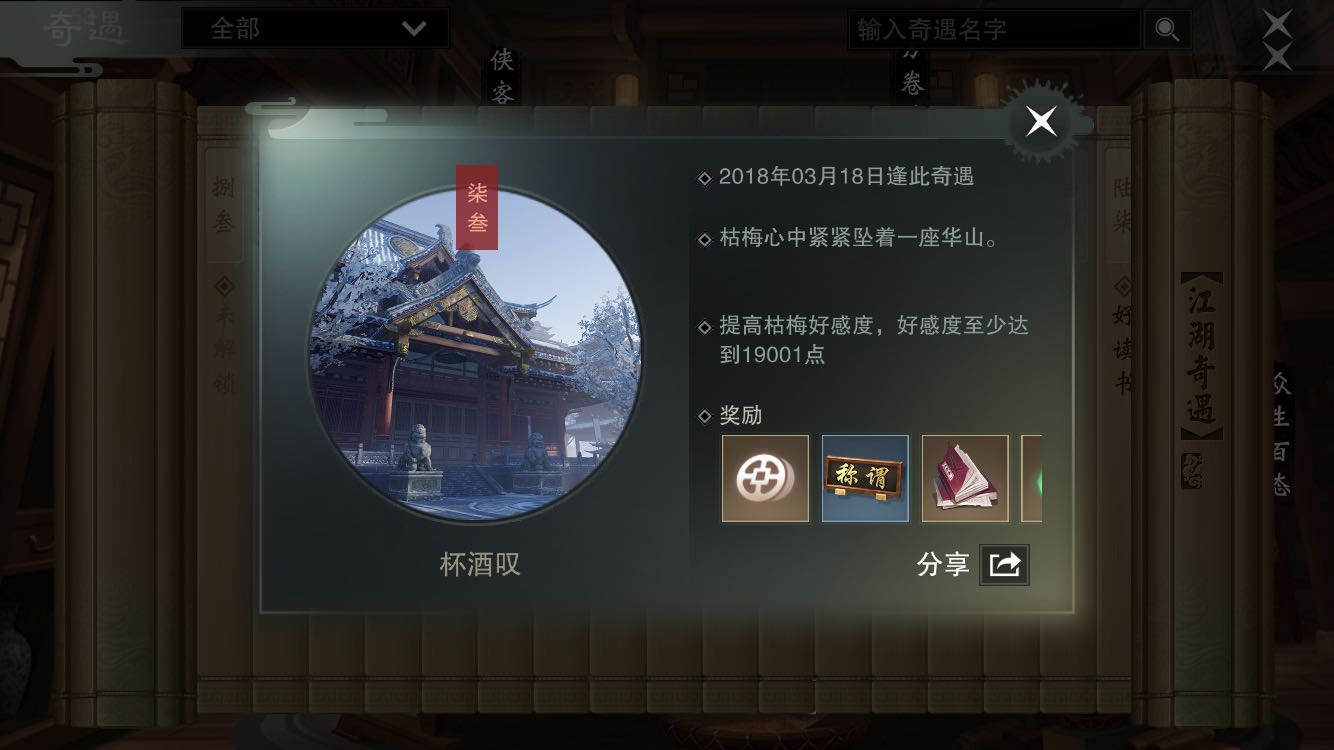The width and height of the screenshot is (1334, 750).
Task: Switch to the 侠客 tab at top
Action: 502,74
